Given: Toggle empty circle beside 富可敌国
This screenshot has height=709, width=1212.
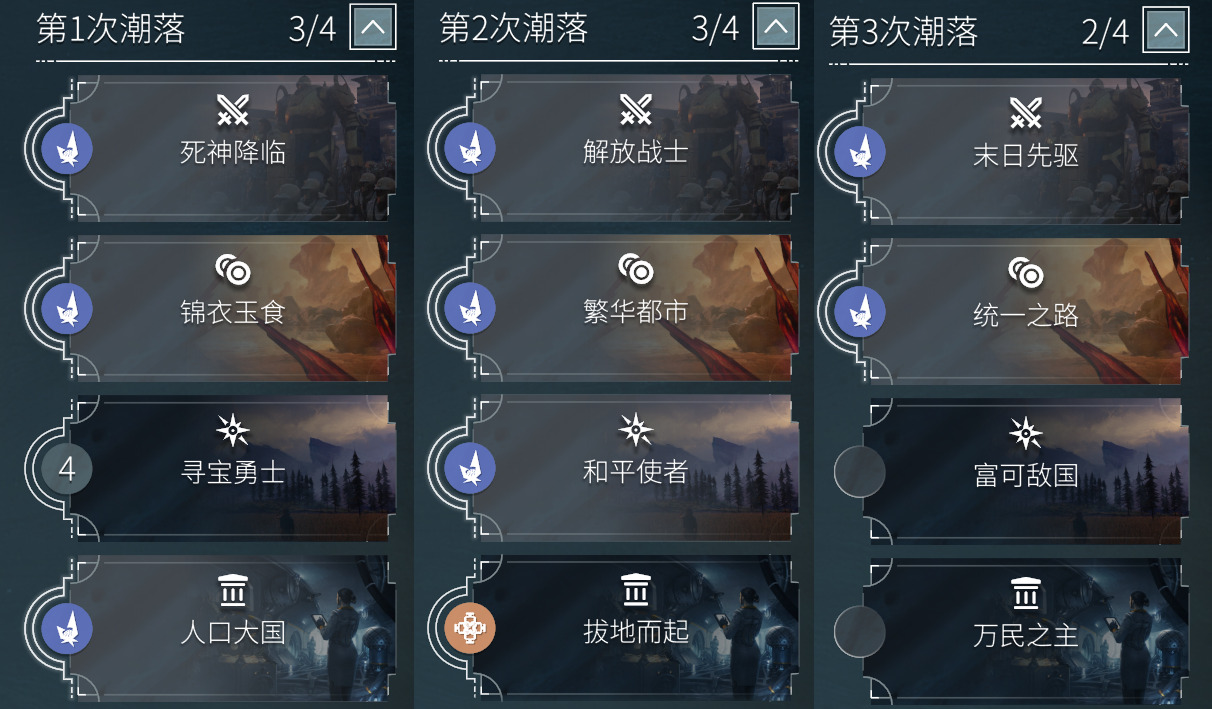Looking at the screenshot, I should click(x=859, y=471).
